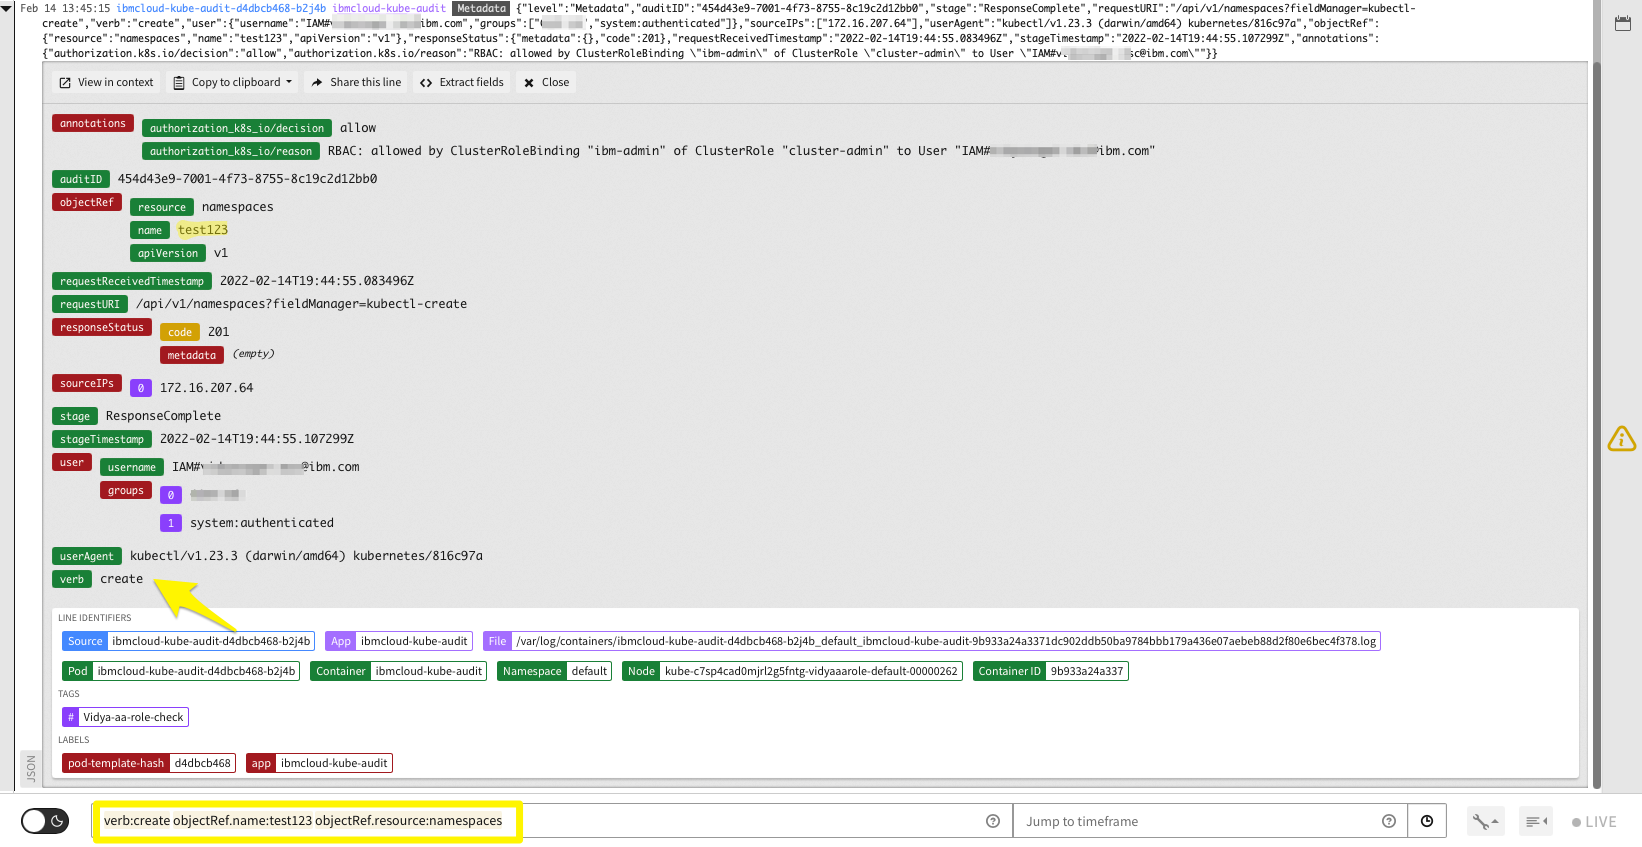Click source link in log line header

pyautogui.click(x=221, y=8)
